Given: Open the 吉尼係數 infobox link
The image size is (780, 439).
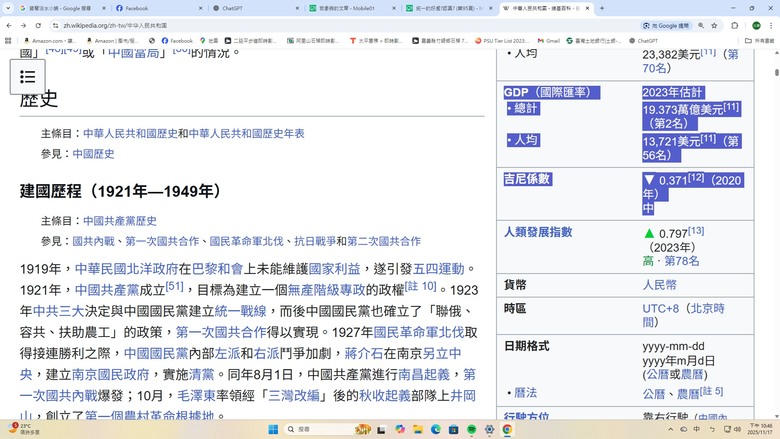Looking at the screenshot, I should 527,179.
